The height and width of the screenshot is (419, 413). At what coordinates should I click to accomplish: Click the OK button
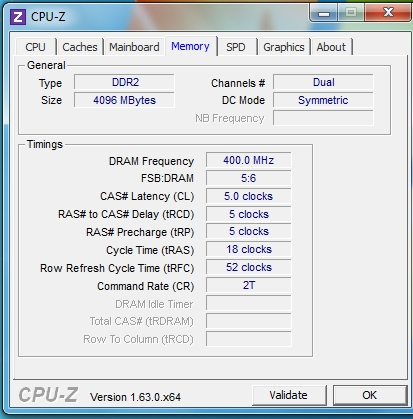coord(369,395)
